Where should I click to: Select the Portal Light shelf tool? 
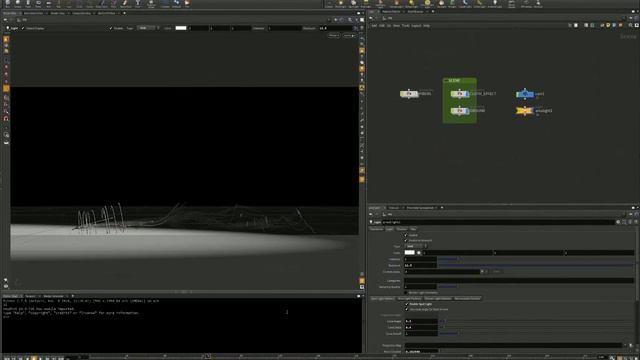coord(480,4)
